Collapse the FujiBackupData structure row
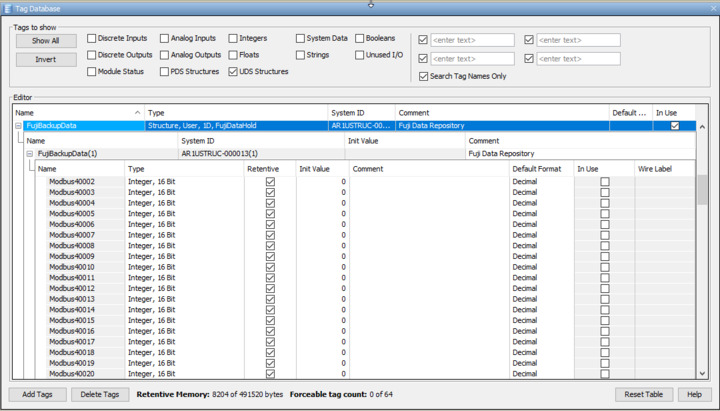Image resolution: width=720 pixels, height=411 pixels. (x=18, y=126)
